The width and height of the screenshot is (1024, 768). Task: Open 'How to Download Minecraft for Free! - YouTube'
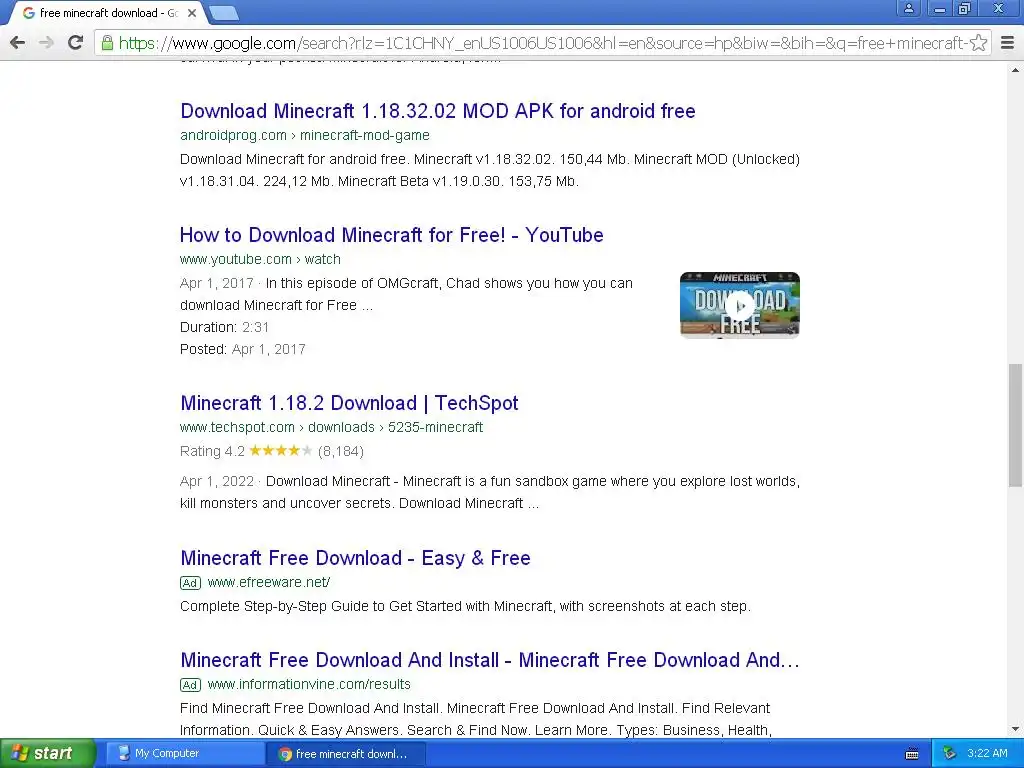point(391,235)
